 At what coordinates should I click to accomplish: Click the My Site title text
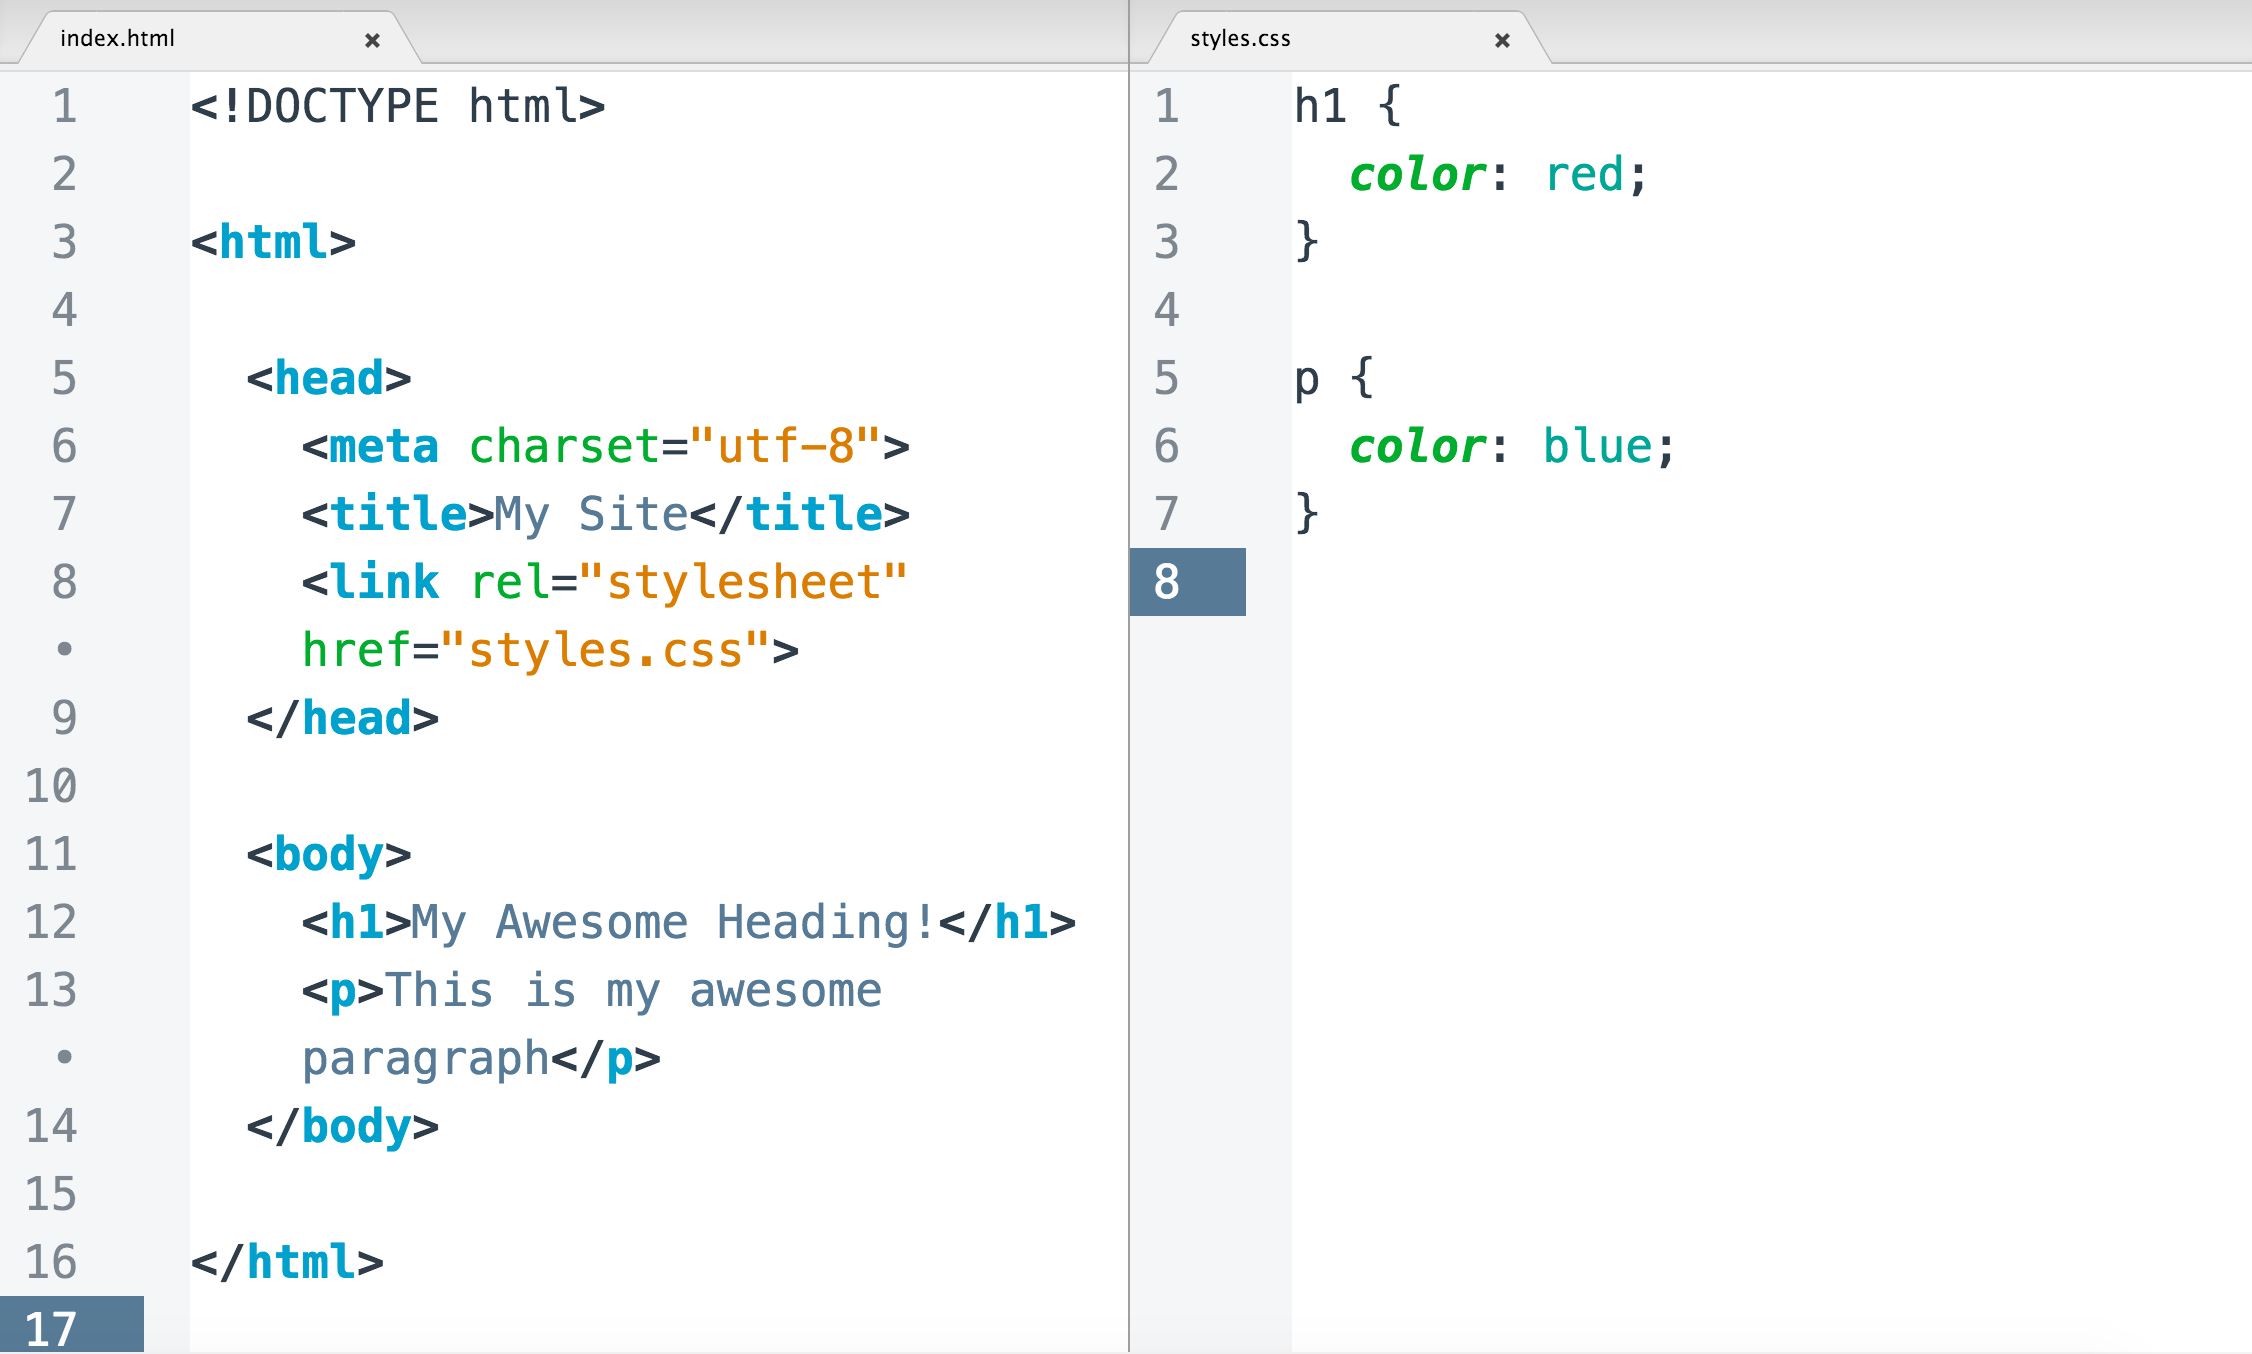coord(590,514)
